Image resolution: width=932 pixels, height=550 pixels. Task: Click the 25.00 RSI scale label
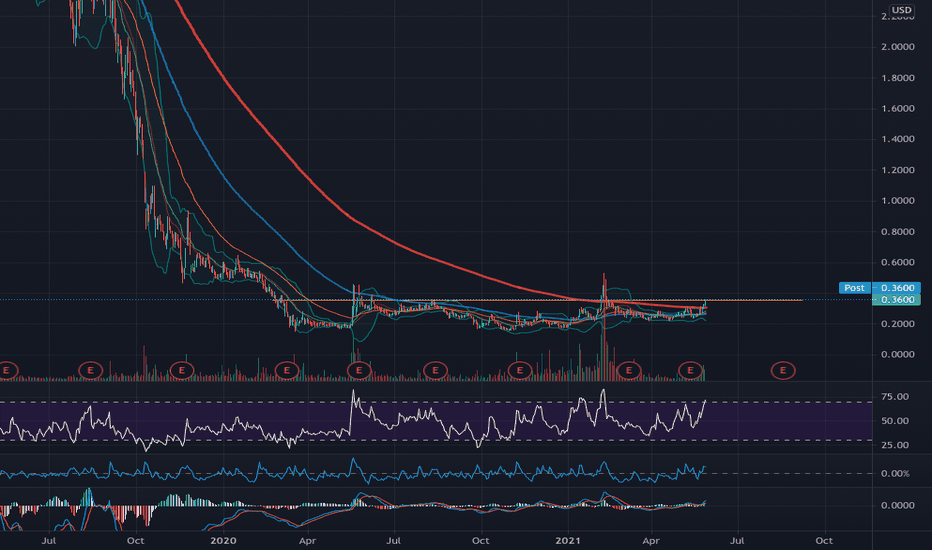pyautogui.click(x=895, y=445)
